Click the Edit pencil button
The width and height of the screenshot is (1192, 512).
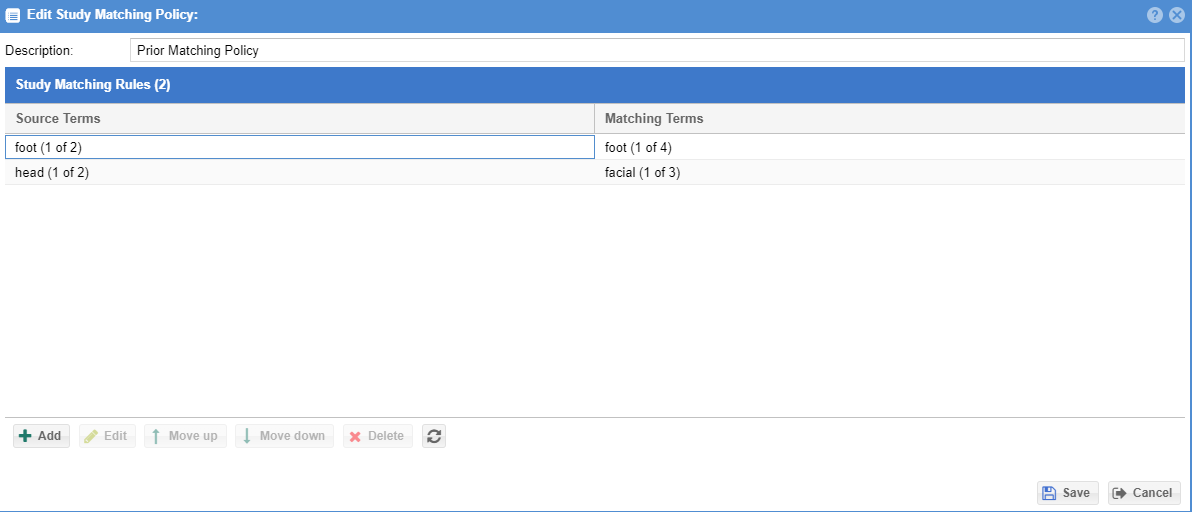(107, 436)
